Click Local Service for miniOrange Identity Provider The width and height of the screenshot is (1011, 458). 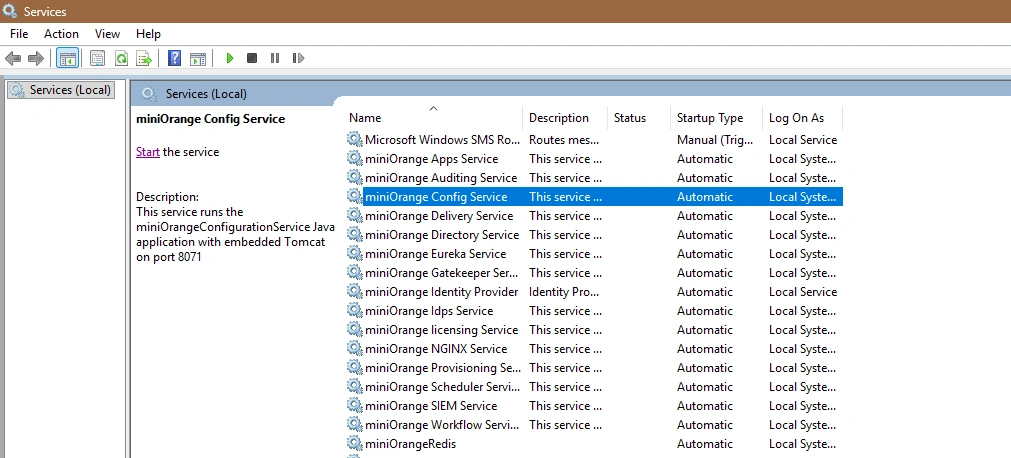click(803, 292)
